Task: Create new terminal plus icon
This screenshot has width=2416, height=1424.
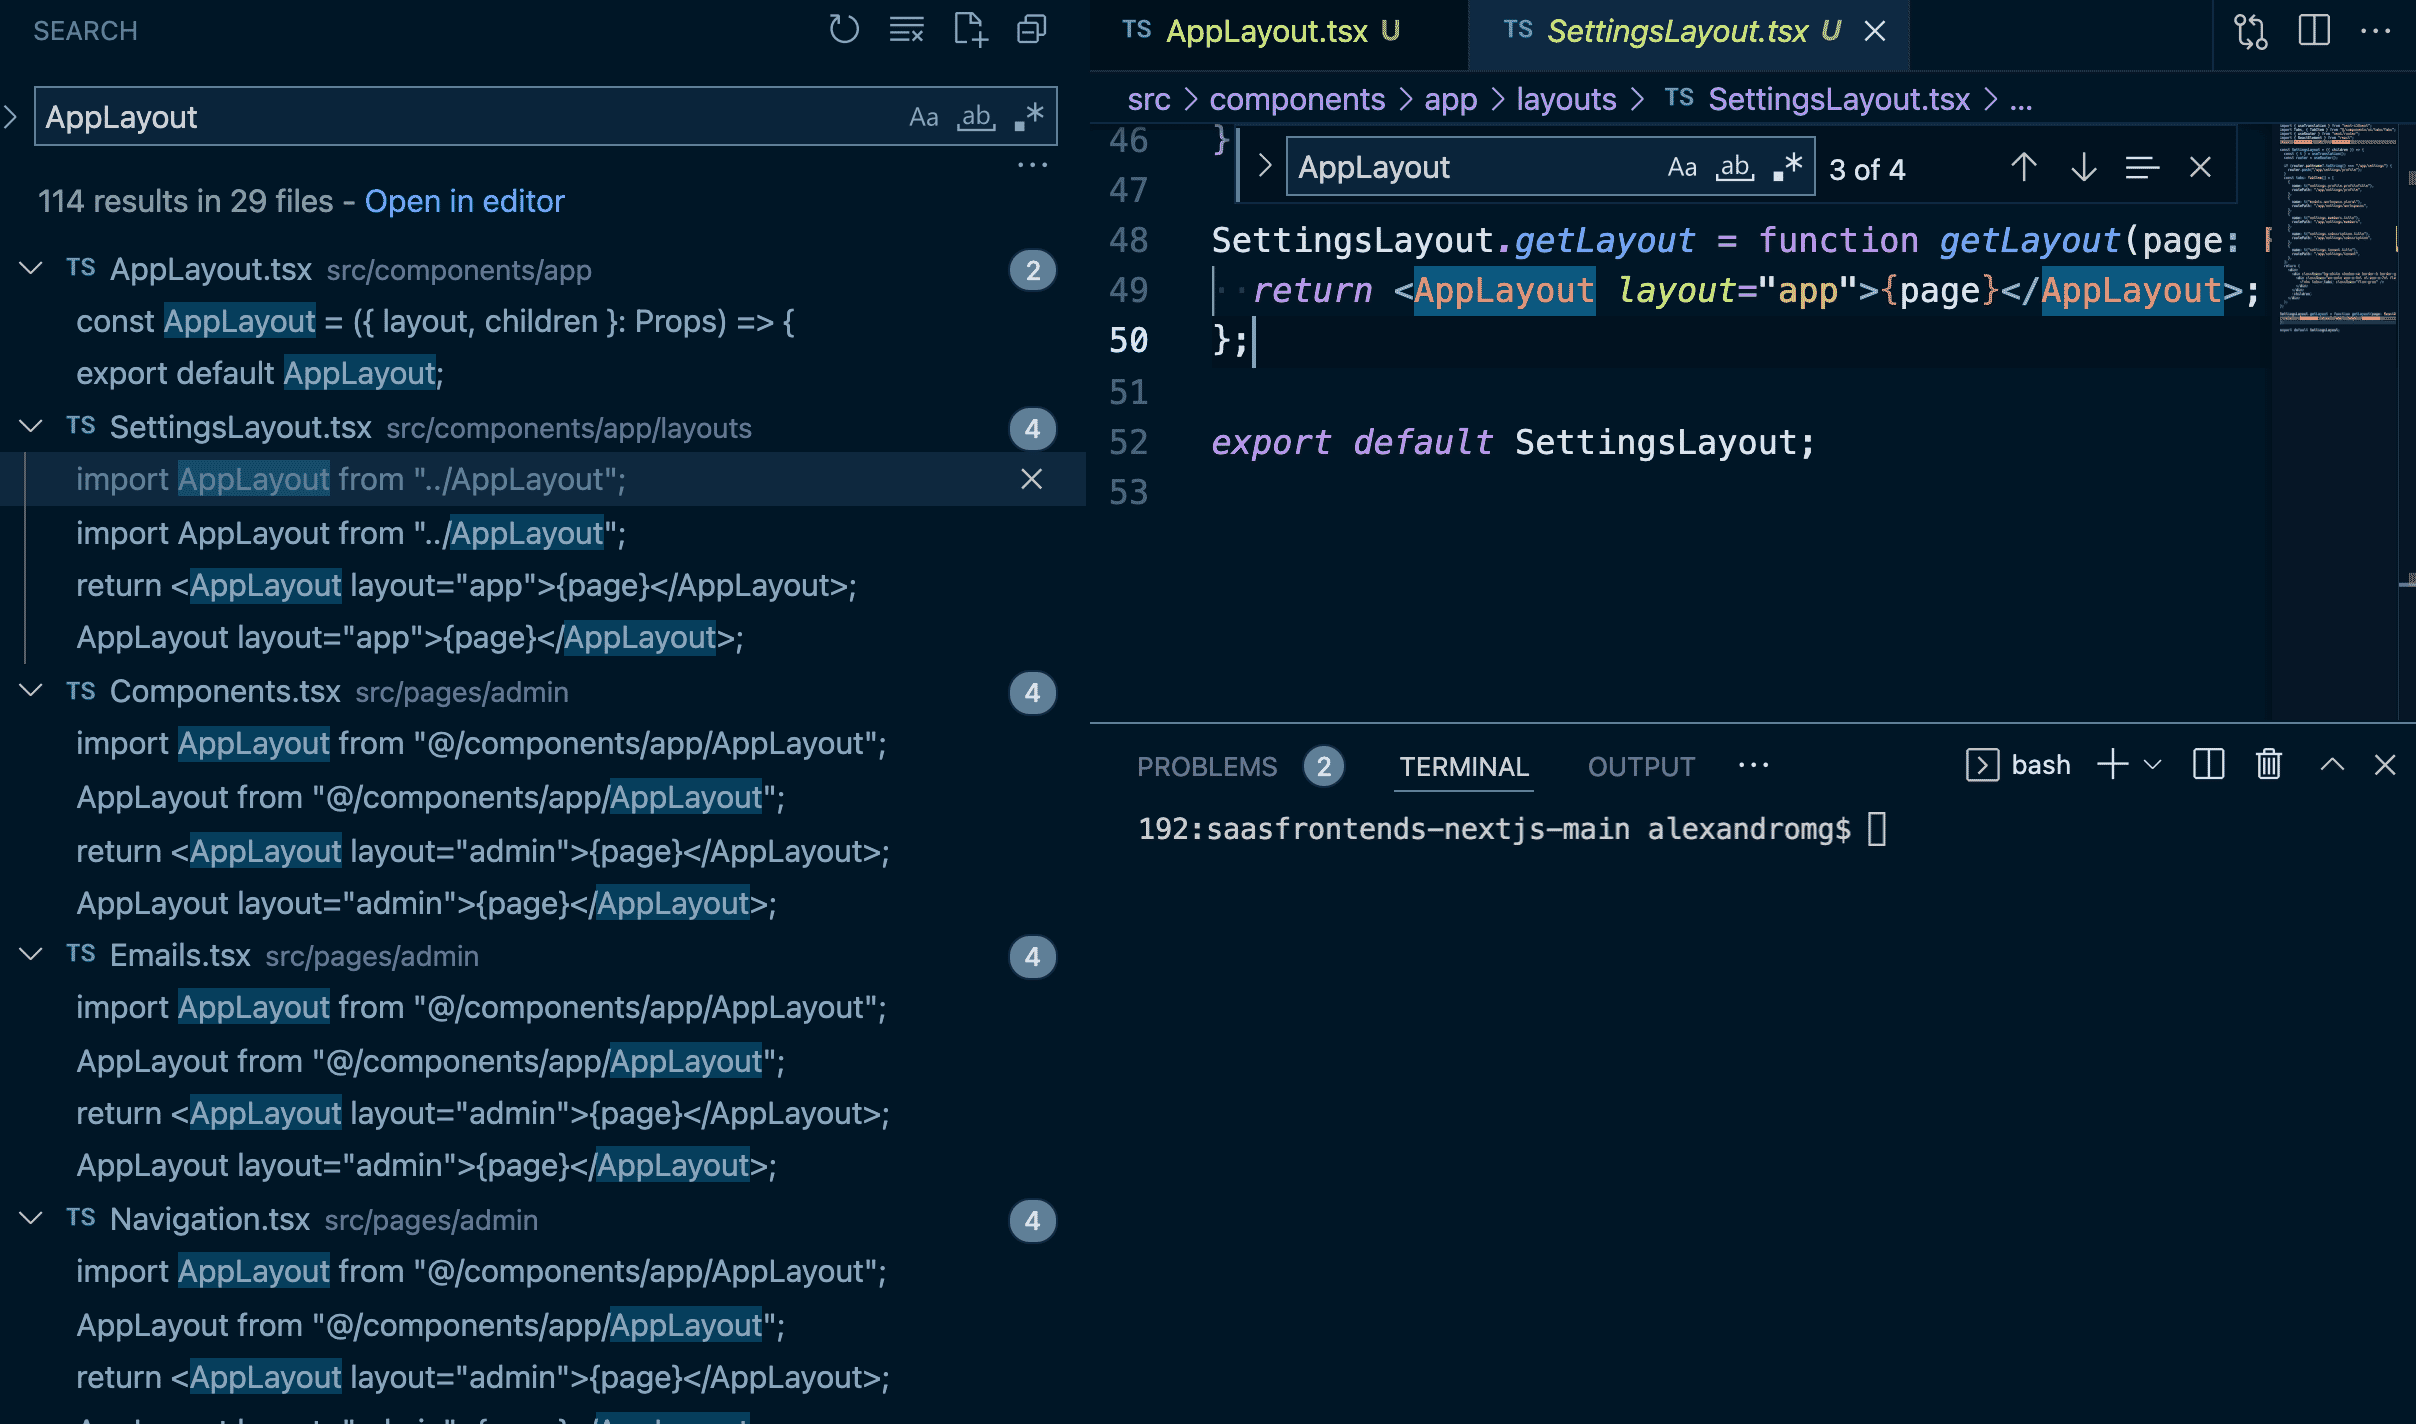Action: [x=2112, y=765]
